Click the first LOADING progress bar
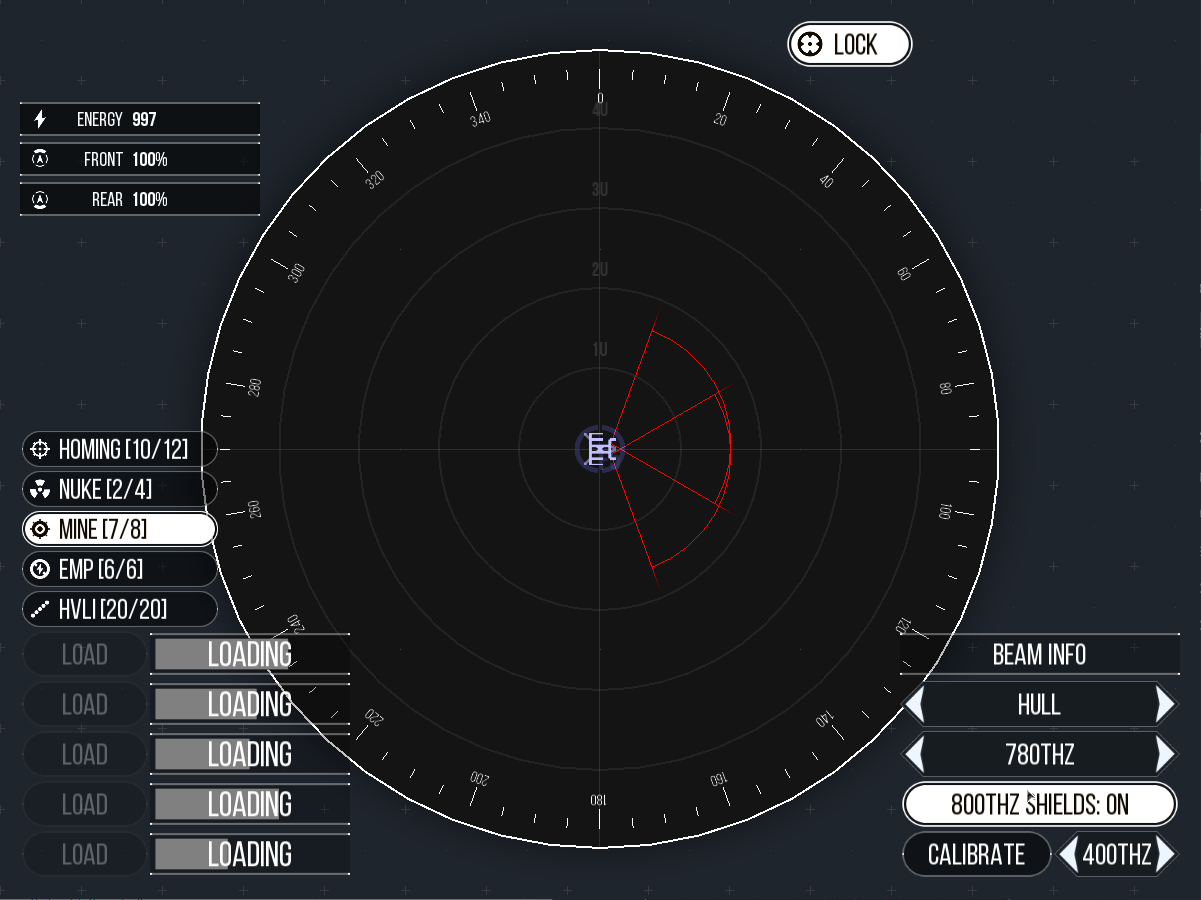 [249, 654]
